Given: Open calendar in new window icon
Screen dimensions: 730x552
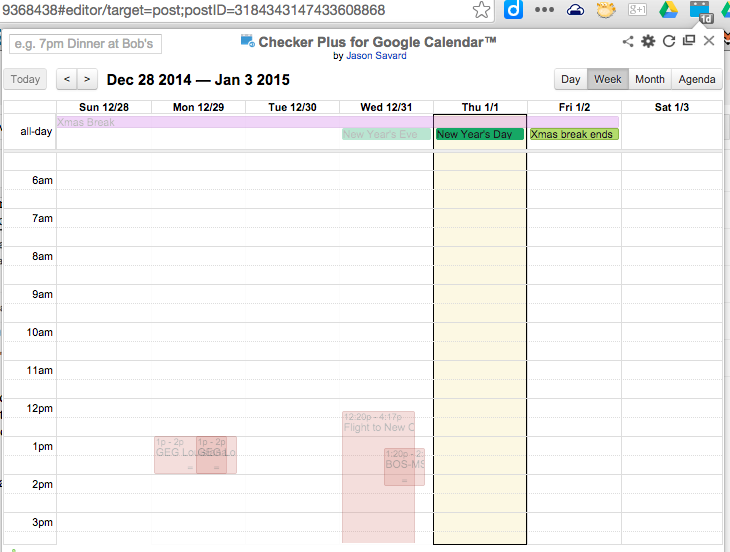Looking at the screenshot, I should pos(689,40).
